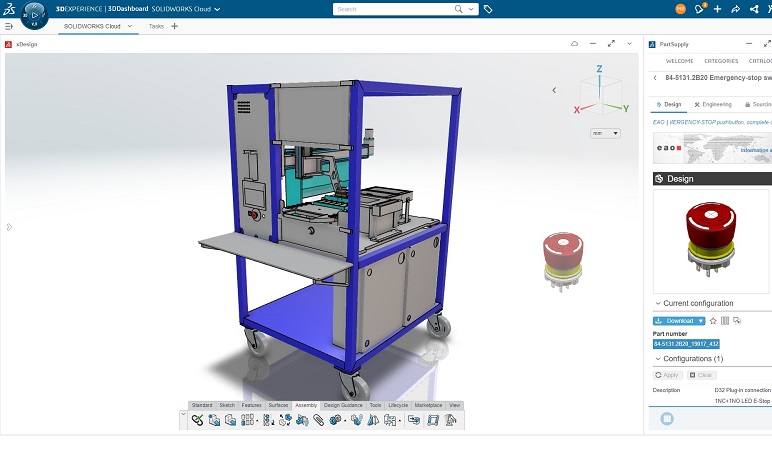Click the back arrow beside the part title

point(655,78)
